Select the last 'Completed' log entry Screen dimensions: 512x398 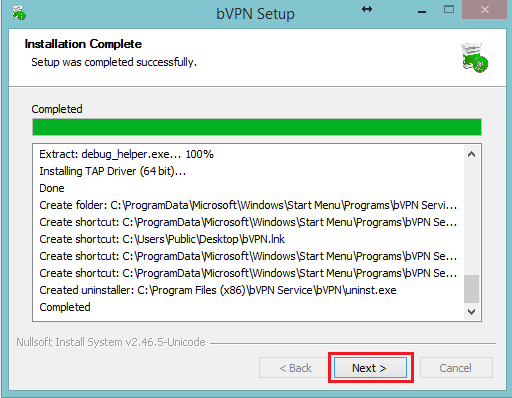(x=65, y=307)
